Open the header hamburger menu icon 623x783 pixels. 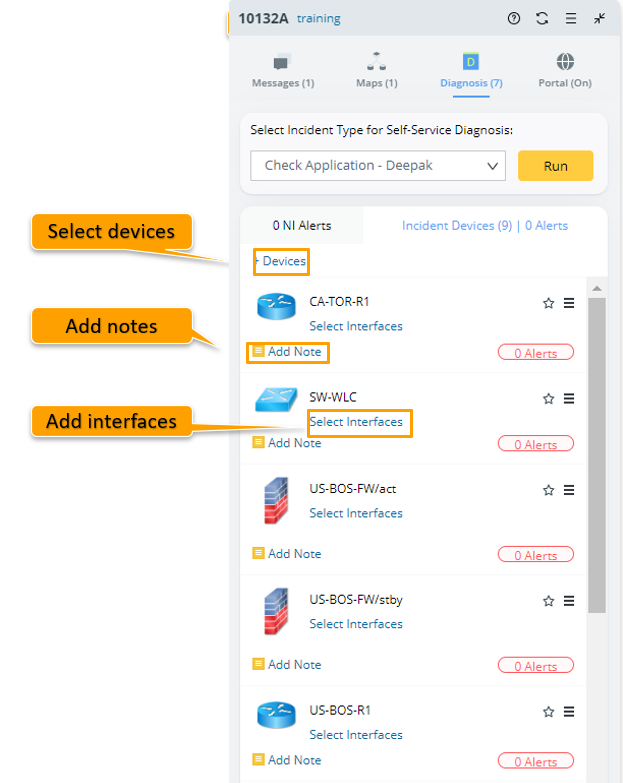point(570,18)
